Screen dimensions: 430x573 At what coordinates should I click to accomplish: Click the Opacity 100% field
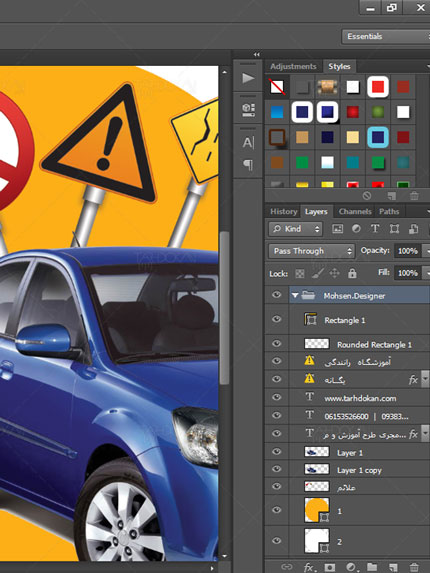(x=408, y=251)
